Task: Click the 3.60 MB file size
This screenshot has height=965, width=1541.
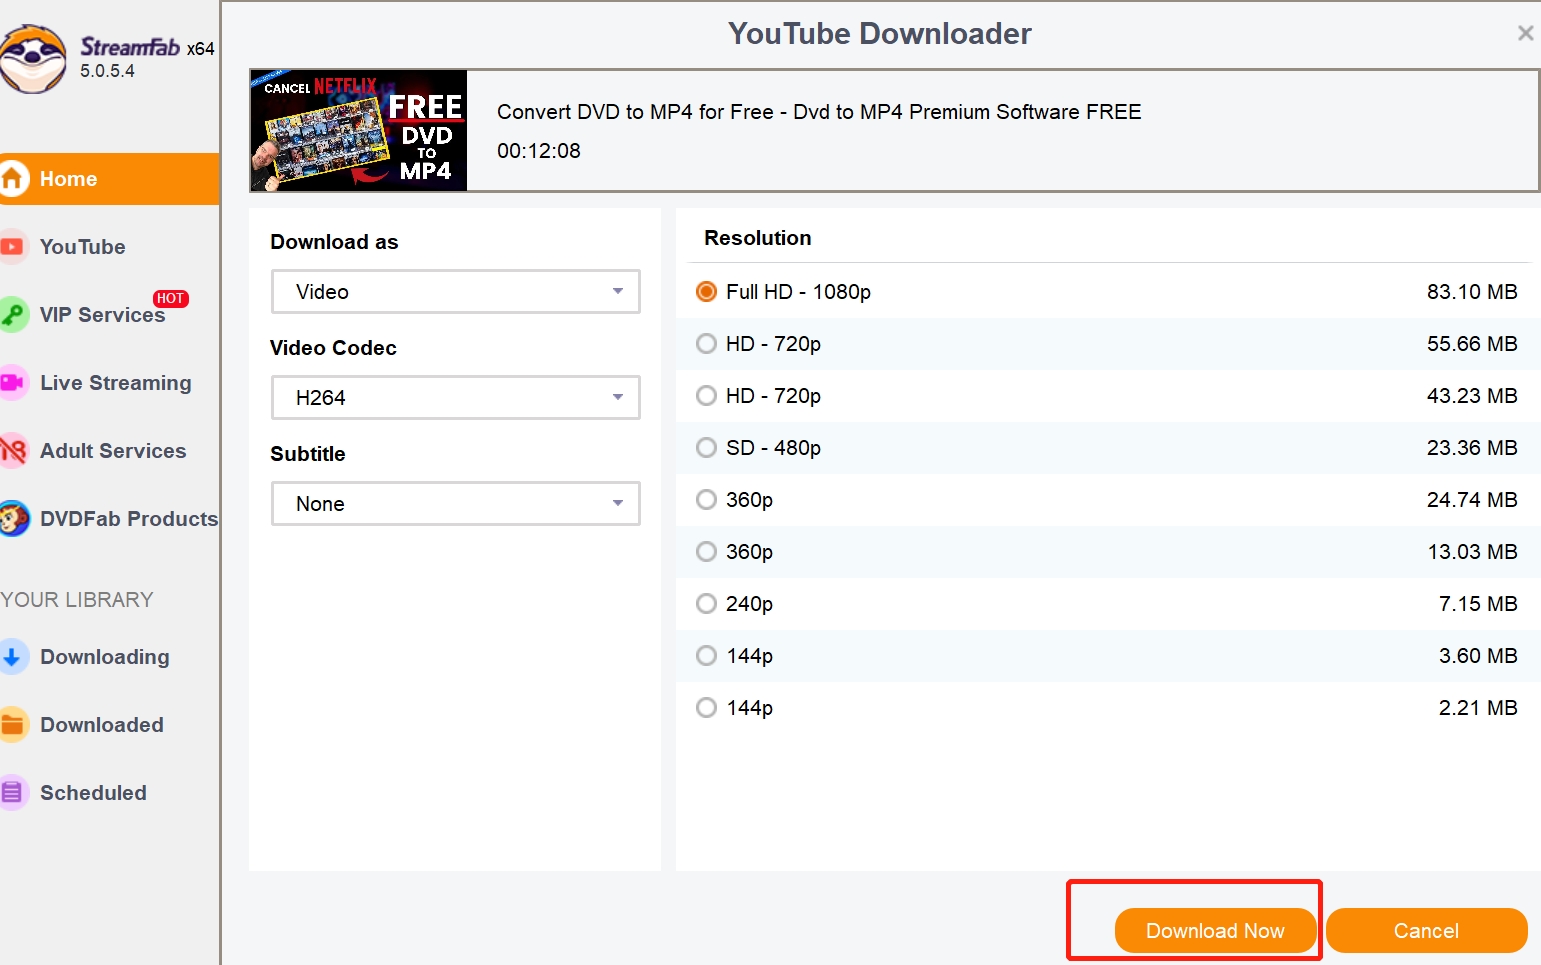Action: coord(1478,656)
